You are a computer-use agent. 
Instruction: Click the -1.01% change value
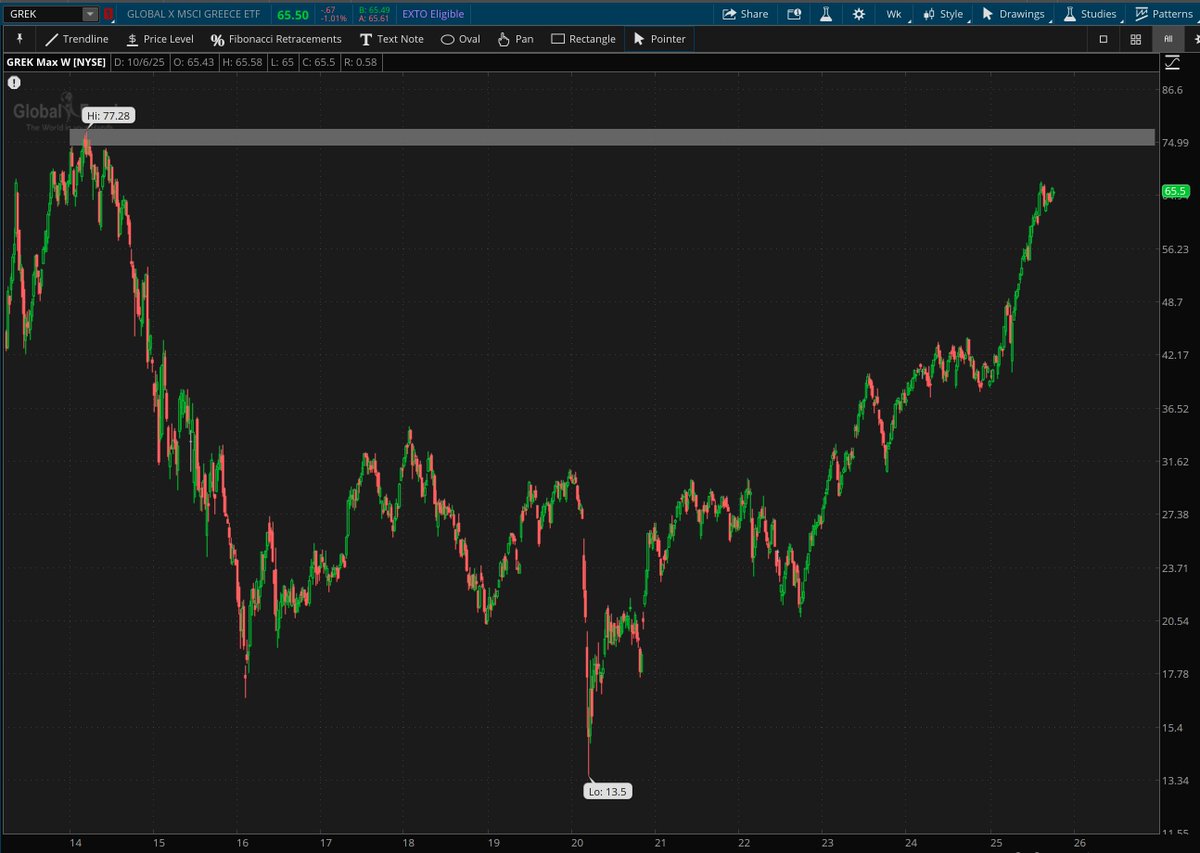[x=334, y=19]
